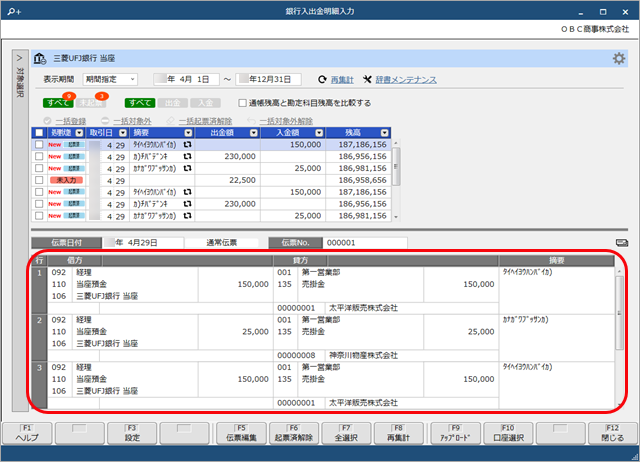Select the 未起票 filter with badge 3
Viewport: 640px width, 462px height.
(91, 103)
